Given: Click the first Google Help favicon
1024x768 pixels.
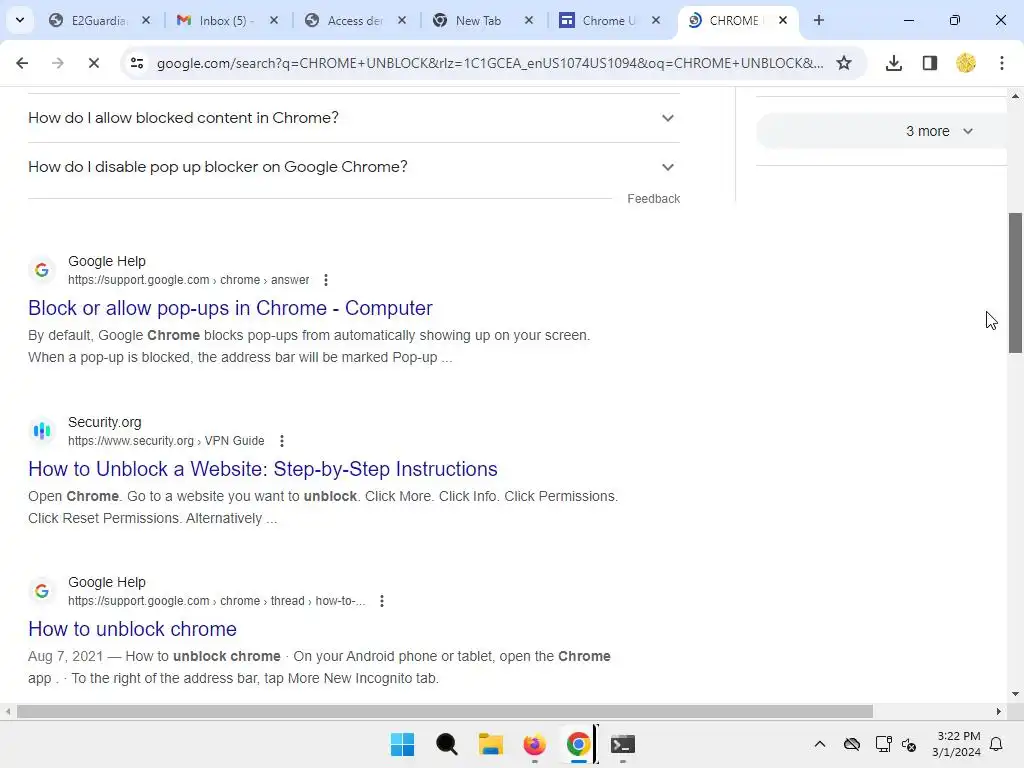Looking at the screenshot, I should click(x=42, y=270).
